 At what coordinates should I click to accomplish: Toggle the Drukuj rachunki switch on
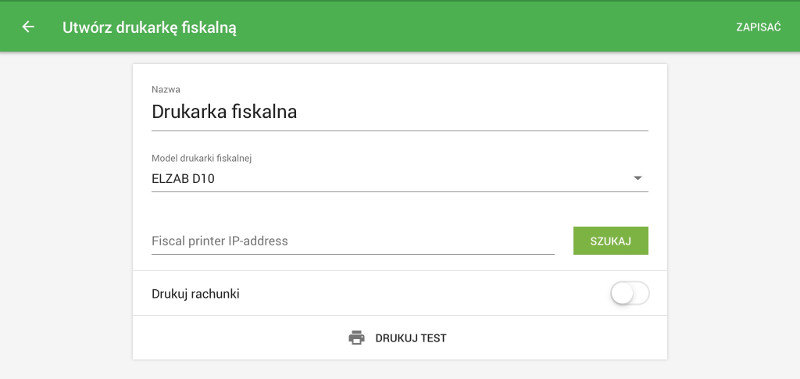pyautogui.click(x=630, y=294)
